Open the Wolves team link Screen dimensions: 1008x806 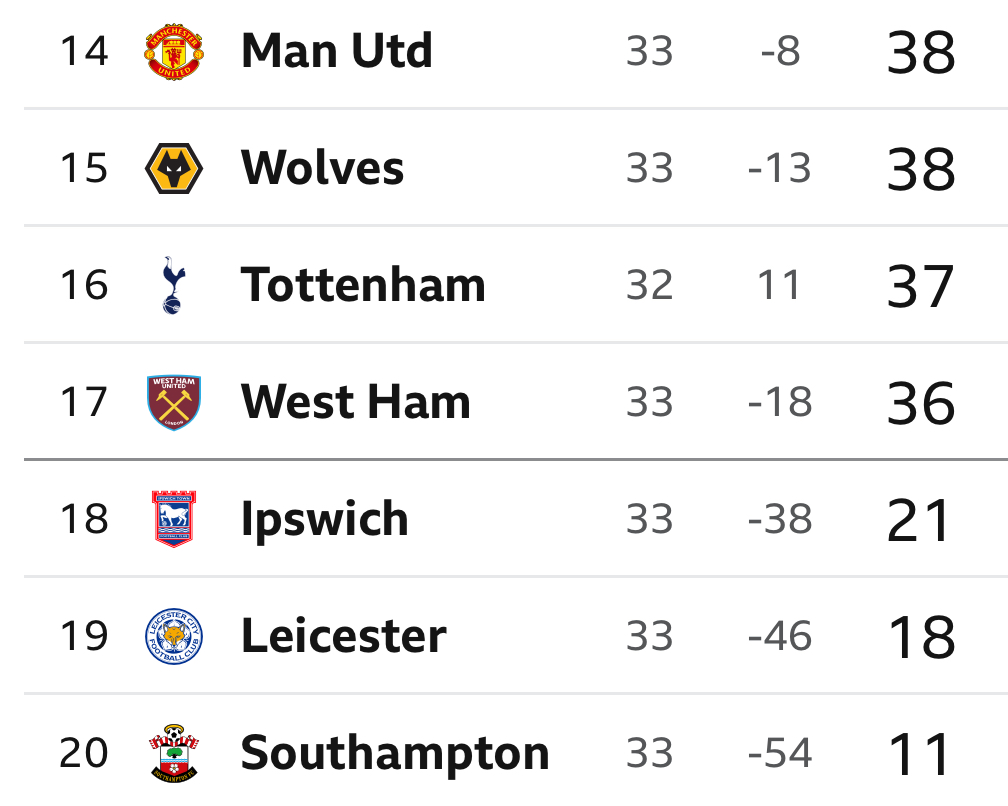(323, 168)
